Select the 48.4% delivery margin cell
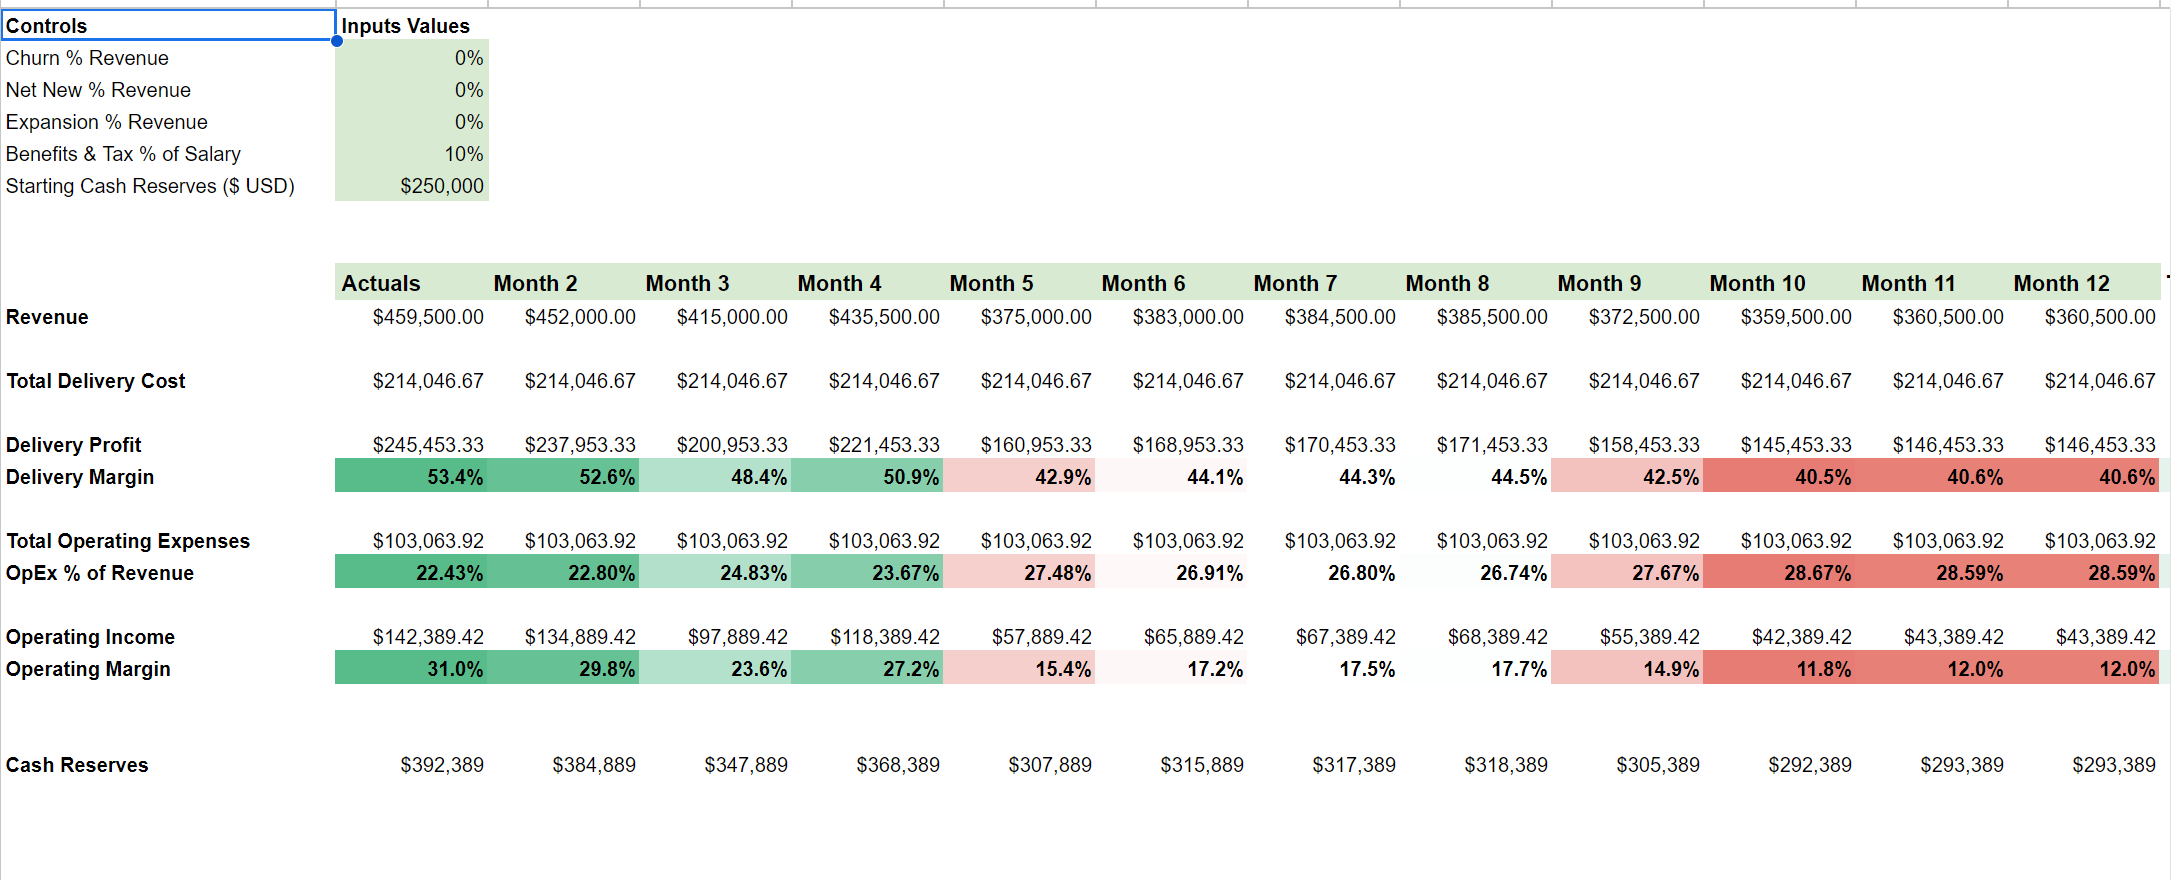The image size is (2171, 880). (x=716, y=477)
